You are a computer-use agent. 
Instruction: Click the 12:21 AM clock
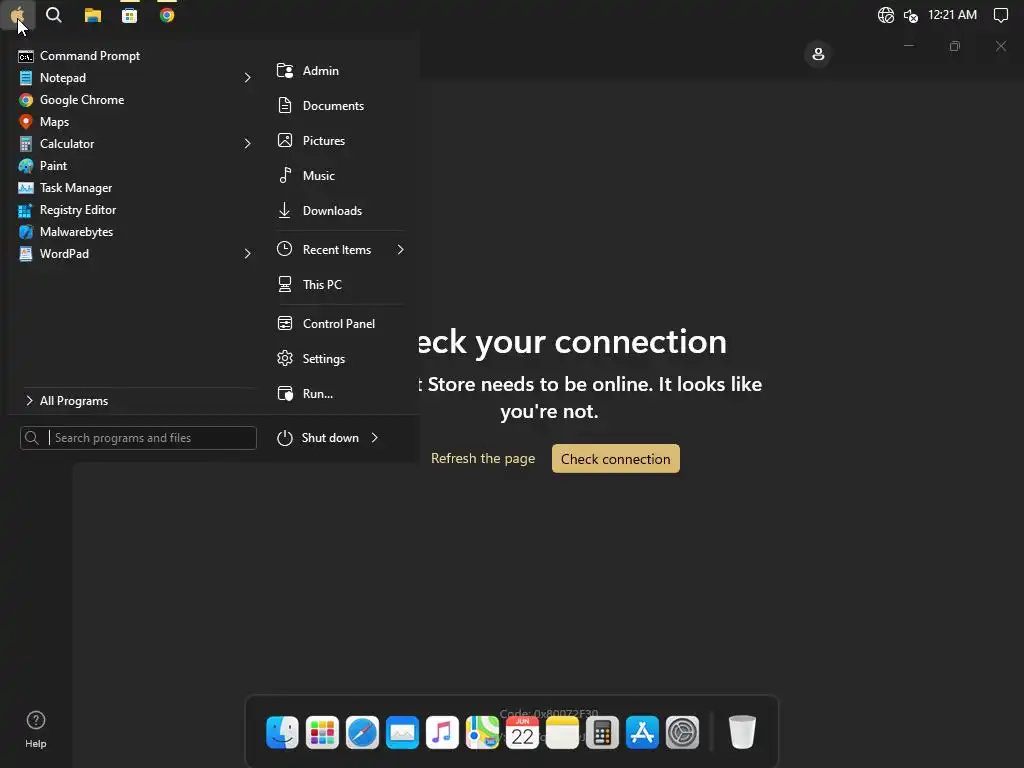point(952,14)
